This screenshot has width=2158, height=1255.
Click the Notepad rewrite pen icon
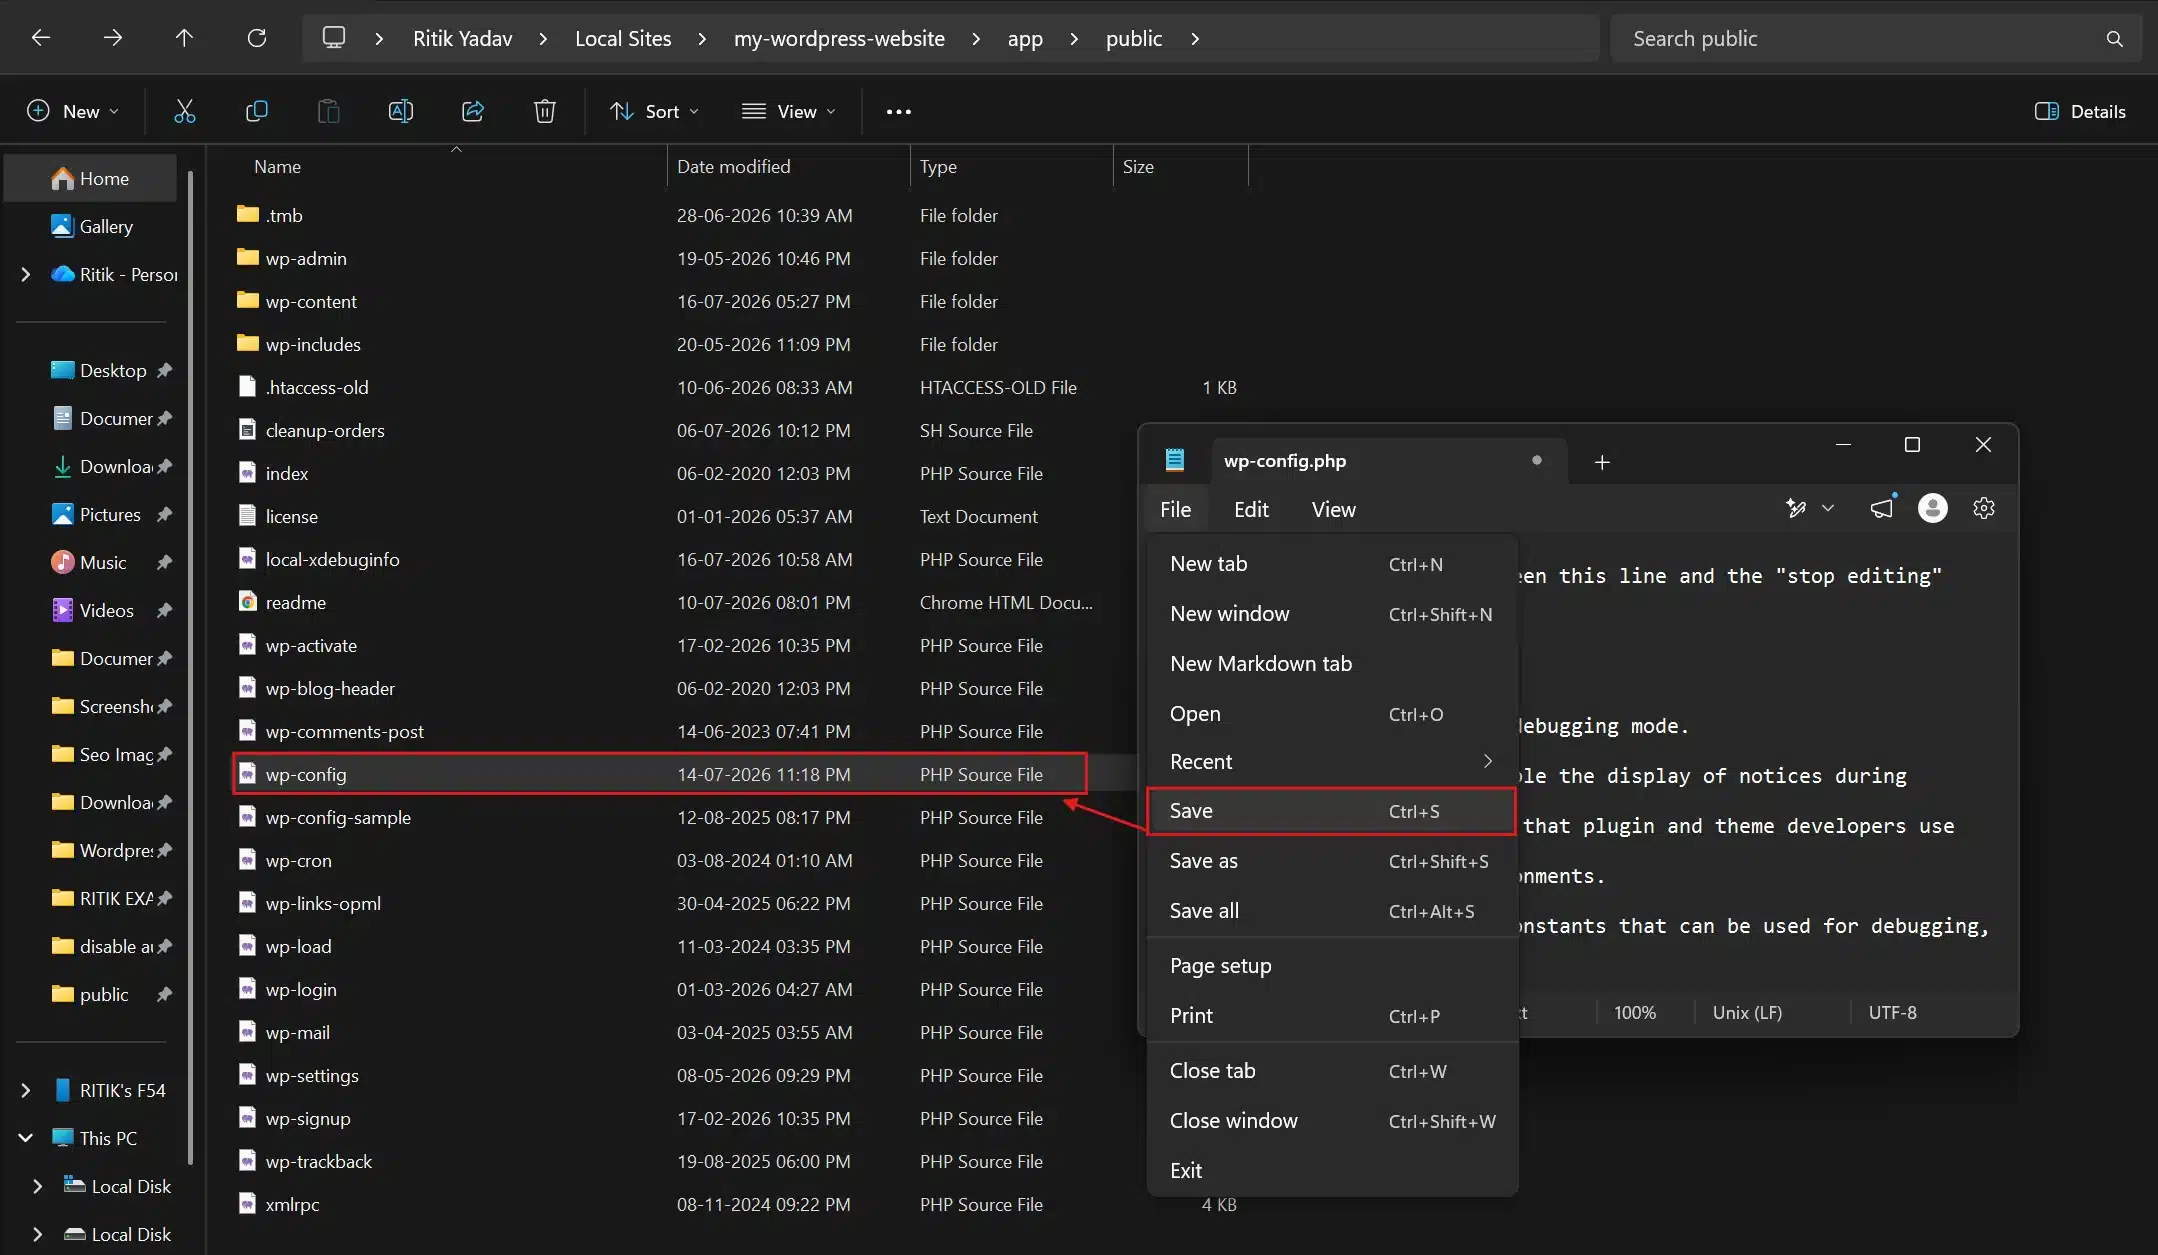click(1796, 509)
